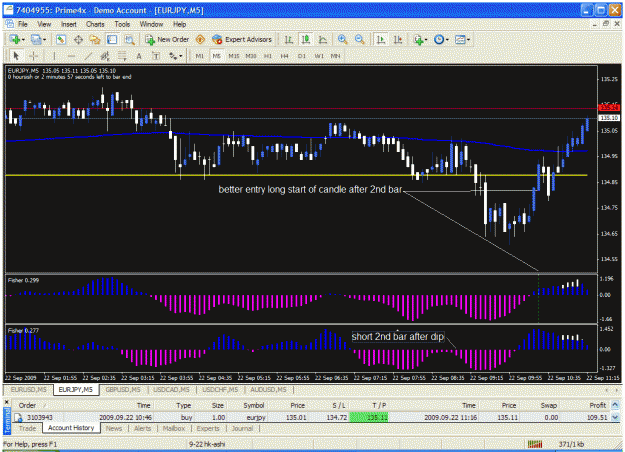Expand the Profiles dropdown arrow
The image size is (625, 452).
point(44,40)
